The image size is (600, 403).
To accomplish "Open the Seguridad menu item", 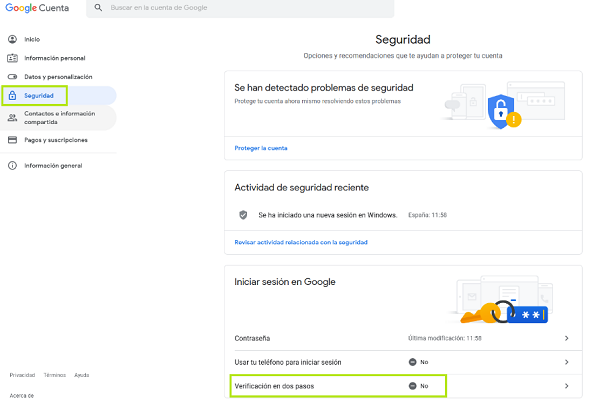I will point(42,96).
